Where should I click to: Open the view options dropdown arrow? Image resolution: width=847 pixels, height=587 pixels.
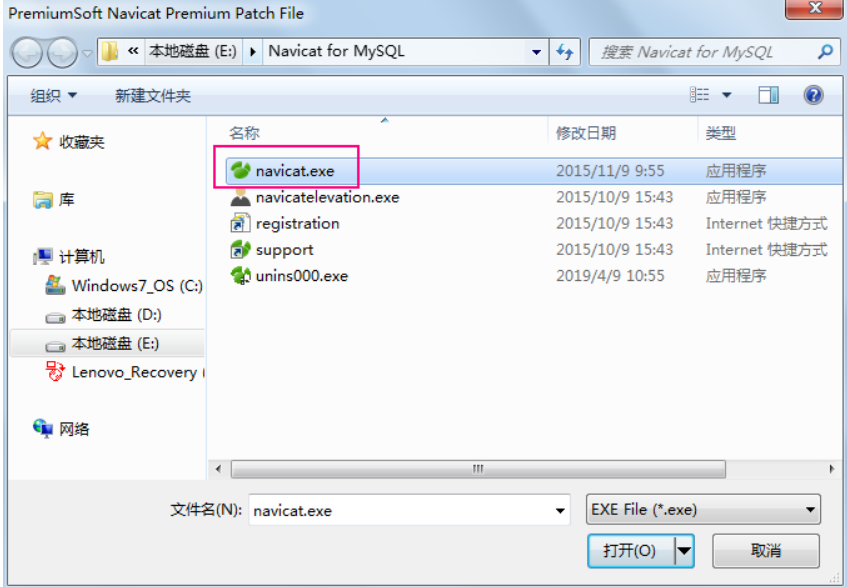click(x=727, y=96)
